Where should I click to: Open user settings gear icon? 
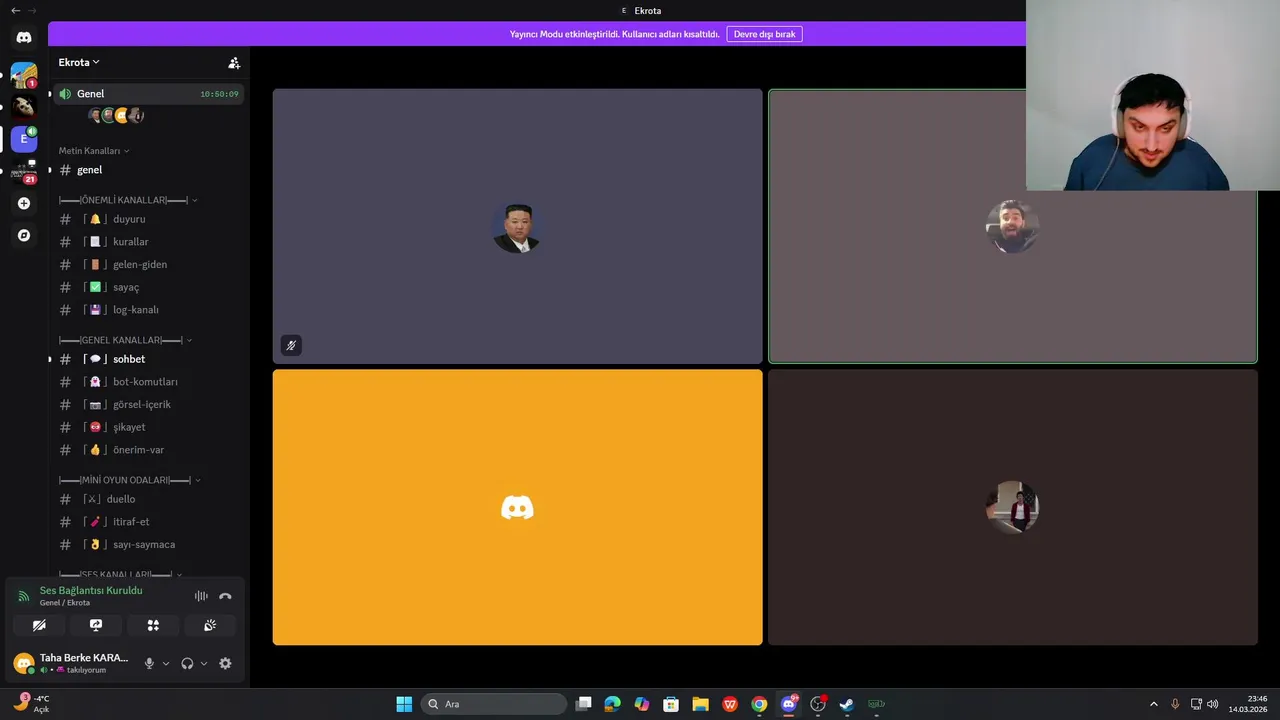coord(225,663)
